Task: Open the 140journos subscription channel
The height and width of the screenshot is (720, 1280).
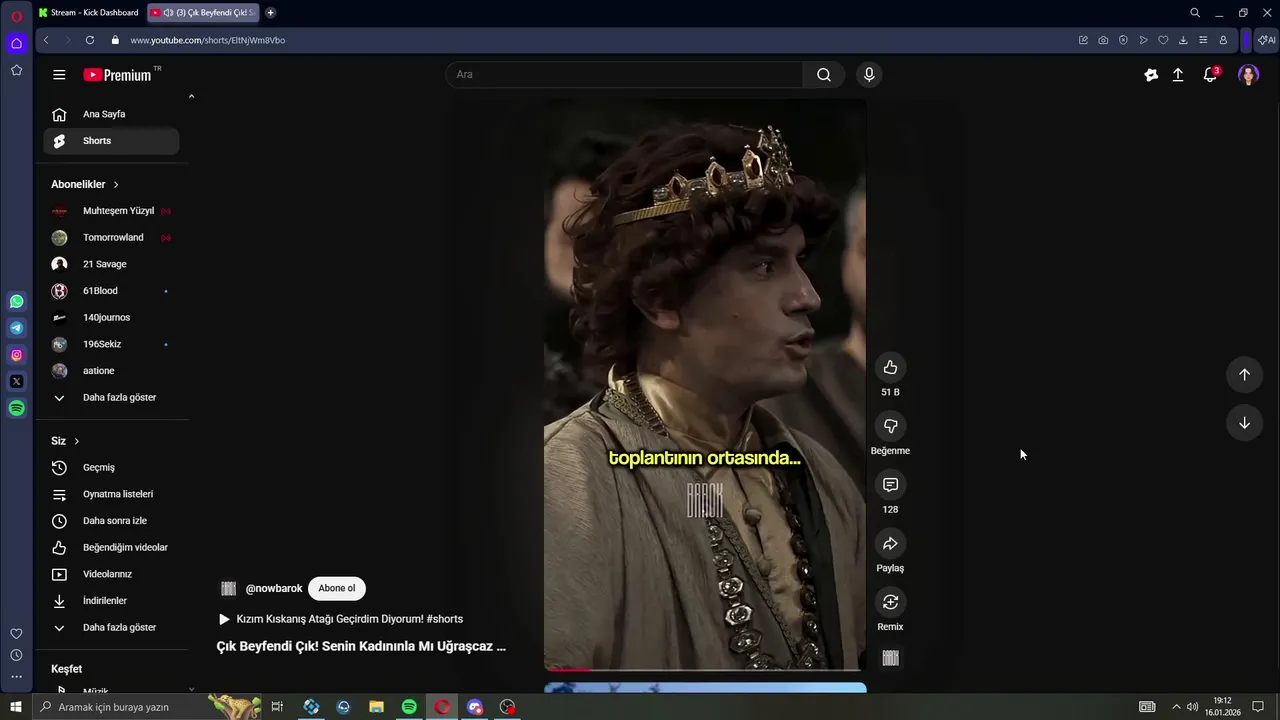Action: pyautogui.click(x=111, y=318)
